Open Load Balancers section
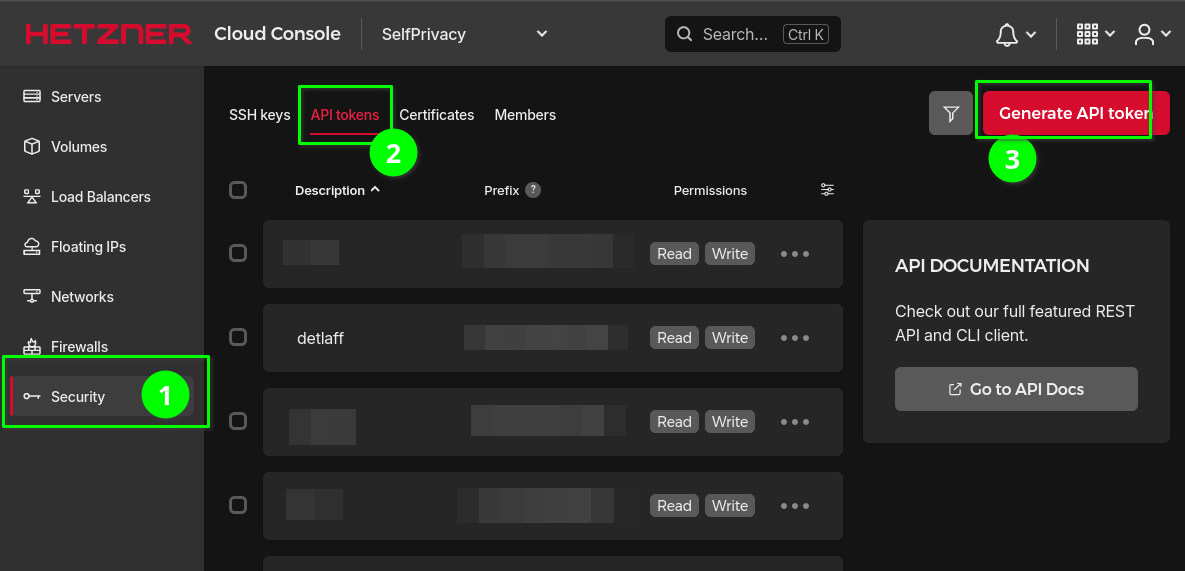 [x=102, y=196]
